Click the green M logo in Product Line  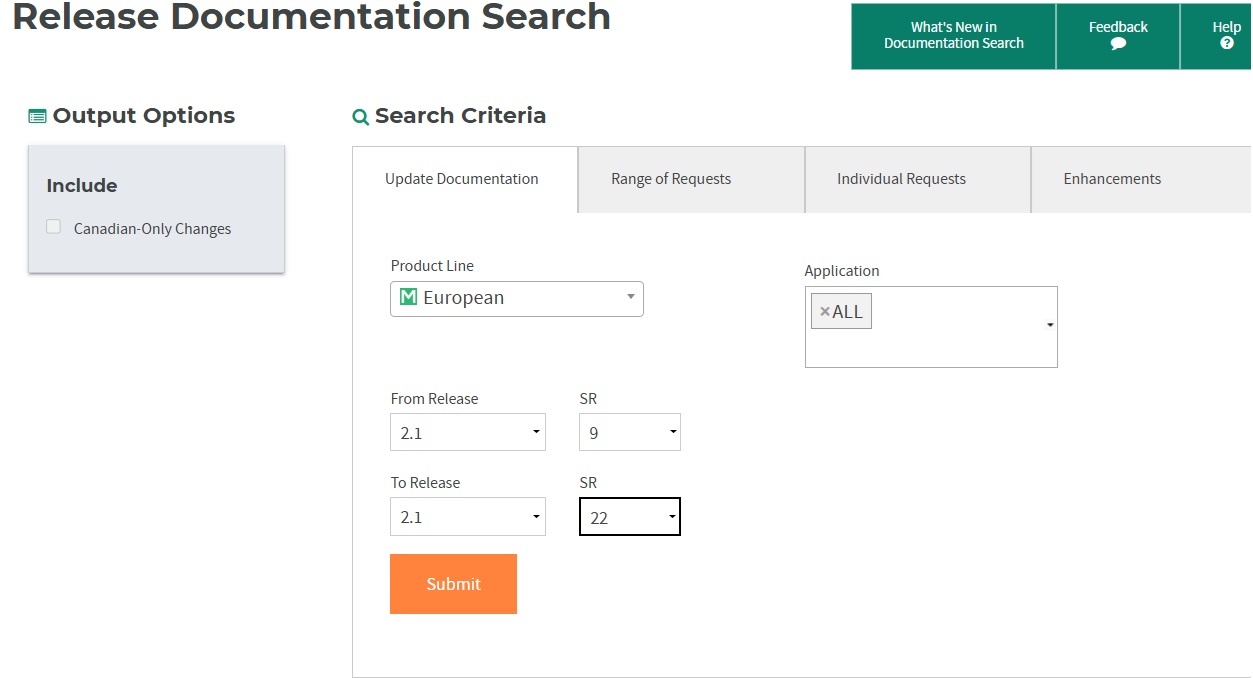(x=411, y=297)
